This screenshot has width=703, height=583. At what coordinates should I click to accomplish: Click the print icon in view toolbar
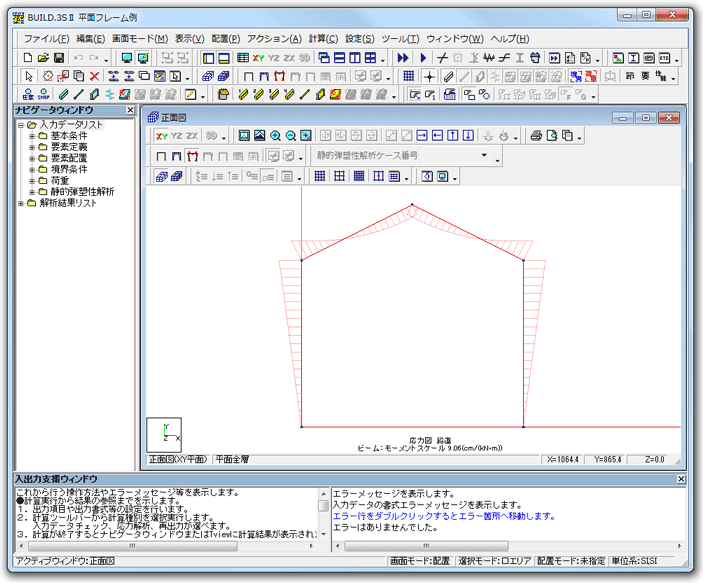[536, 136]
